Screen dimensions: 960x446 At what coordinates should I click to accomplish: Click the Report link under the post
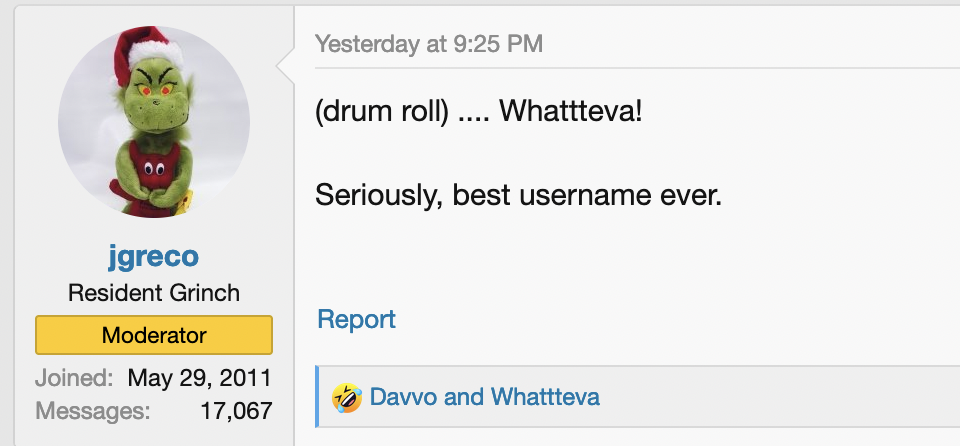(356, 319)
